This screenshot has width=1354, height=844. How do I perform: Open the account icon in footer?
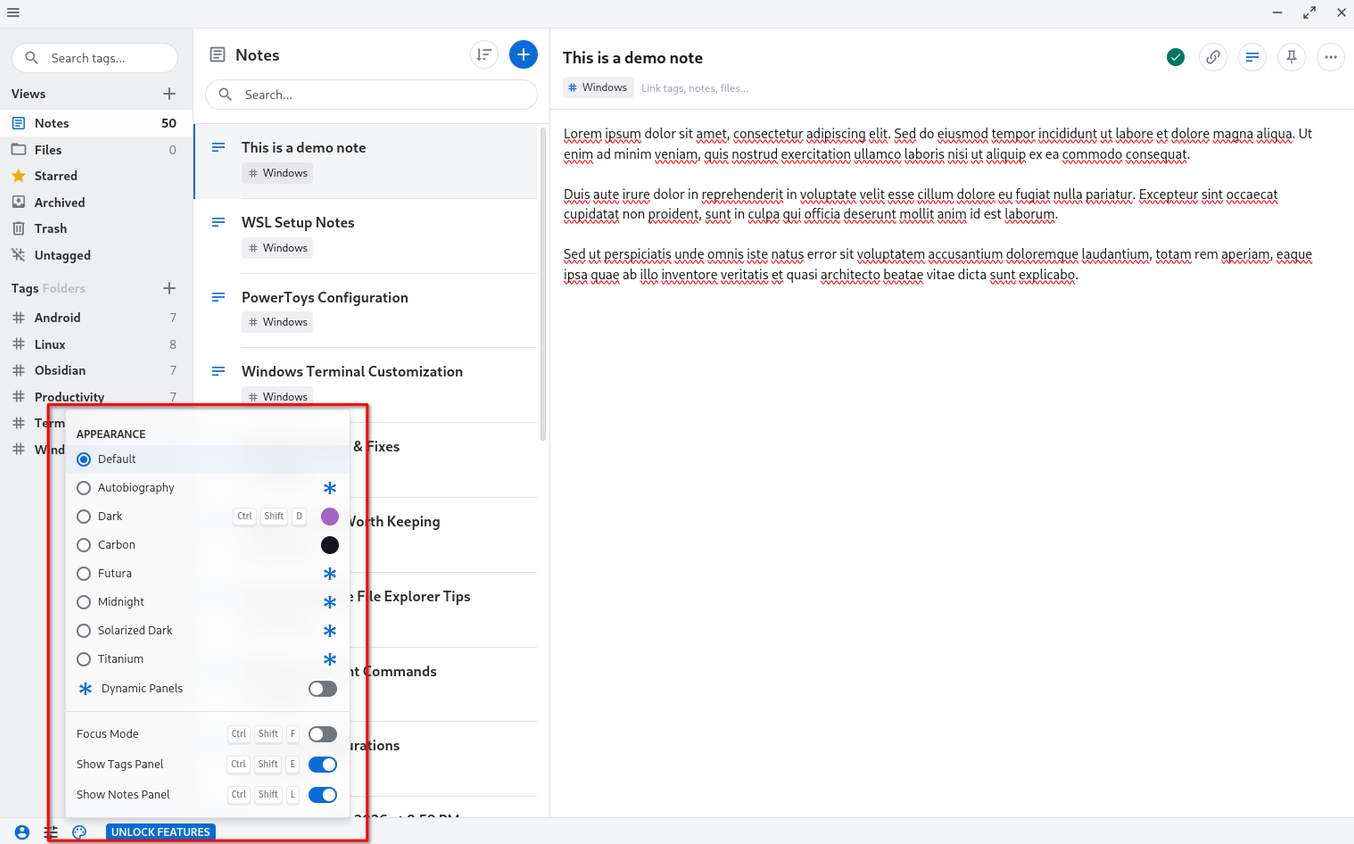22,832
